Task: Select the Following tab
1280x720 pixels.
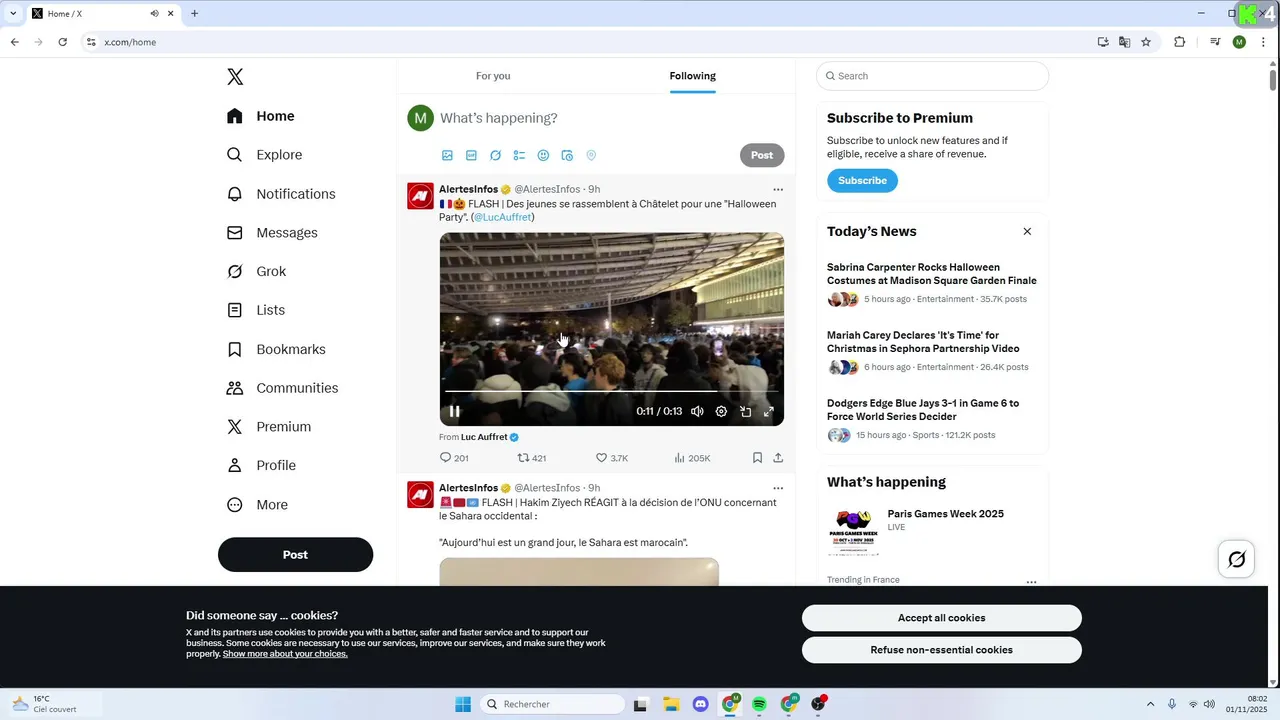Action: (692, 76)
